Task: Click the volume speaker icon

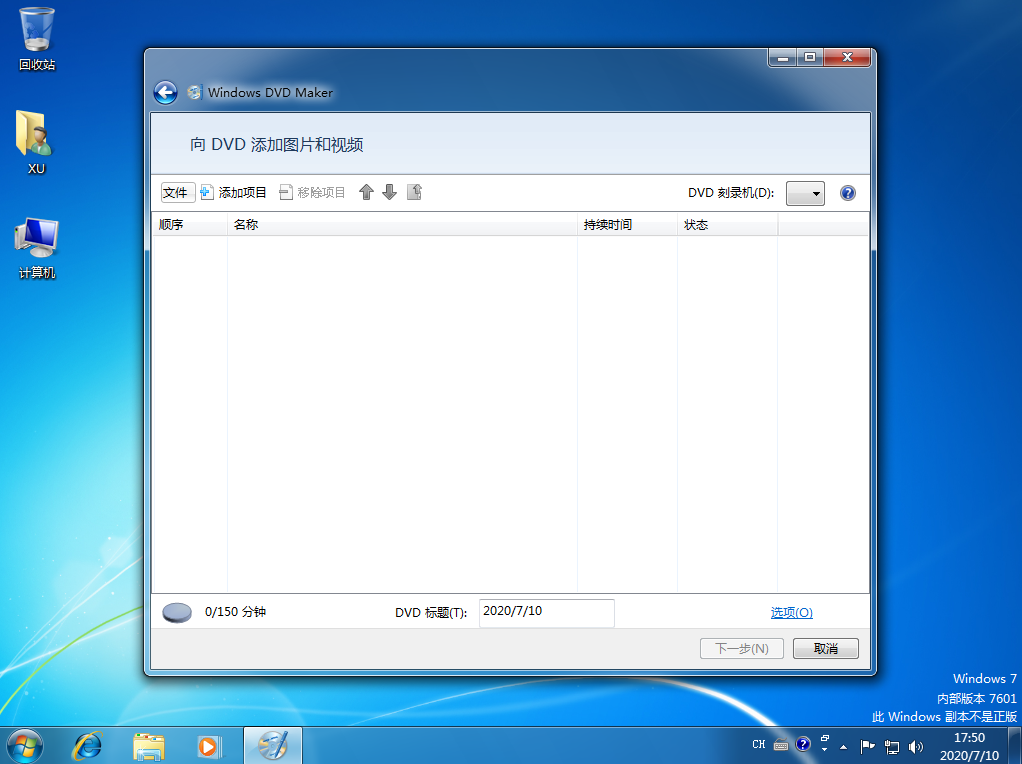Action: point(916,747)
